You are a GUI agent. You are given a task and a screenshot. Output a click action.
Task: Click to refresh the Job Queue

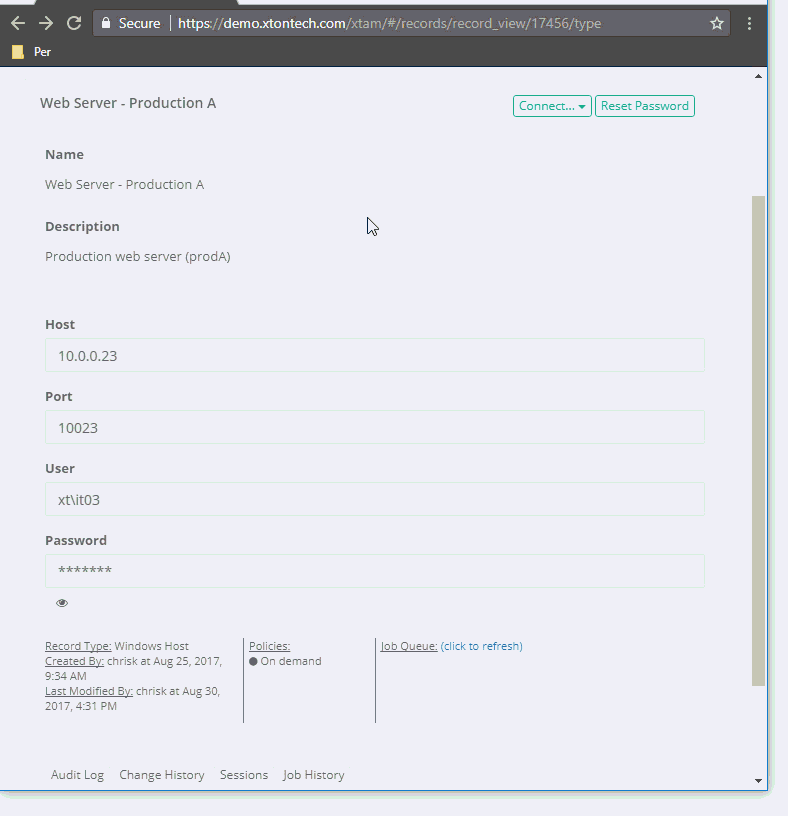481,646
